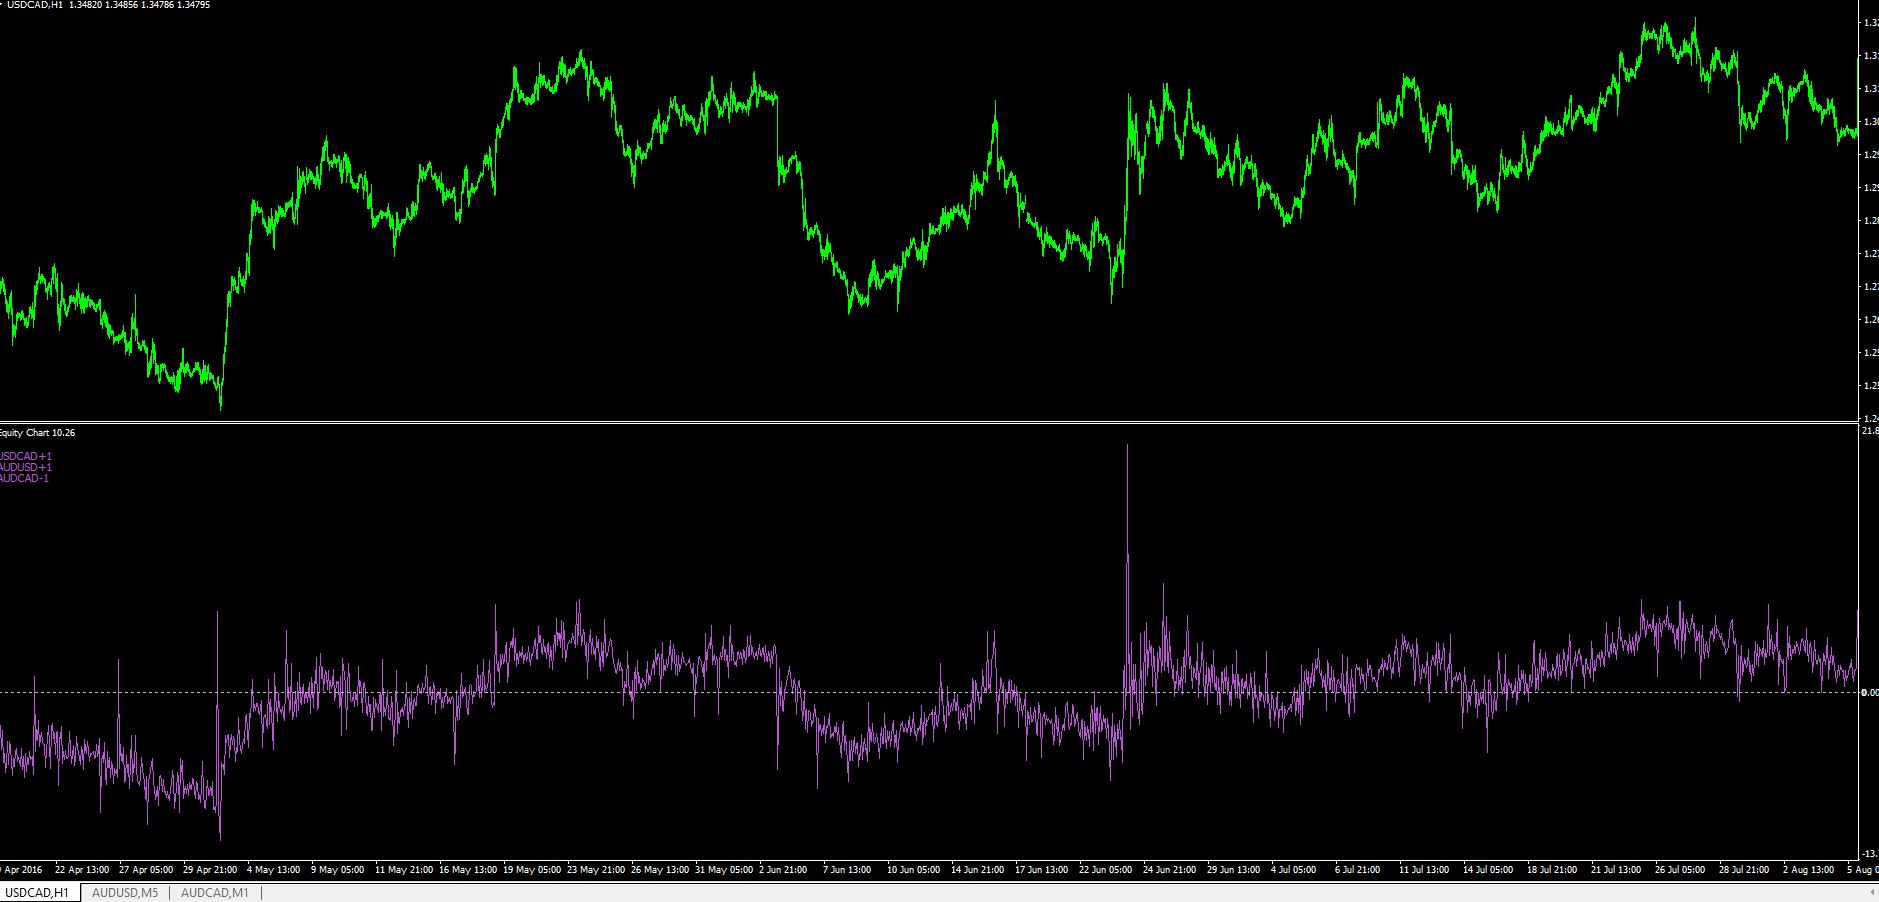This screenshot has width=1879, height=902.
Task: Click the 4 Jul 05:00 time label
Action: pyautogui.click(x=1294, y=869)
